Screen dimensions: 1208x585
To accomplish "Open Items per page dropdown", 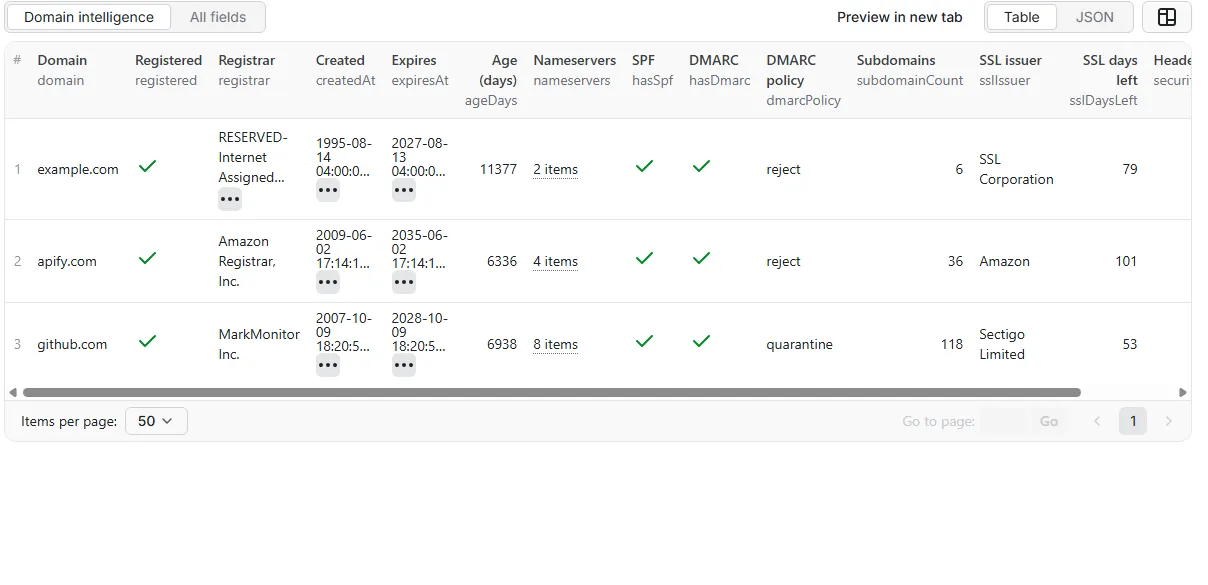I will tap(156, 421).
